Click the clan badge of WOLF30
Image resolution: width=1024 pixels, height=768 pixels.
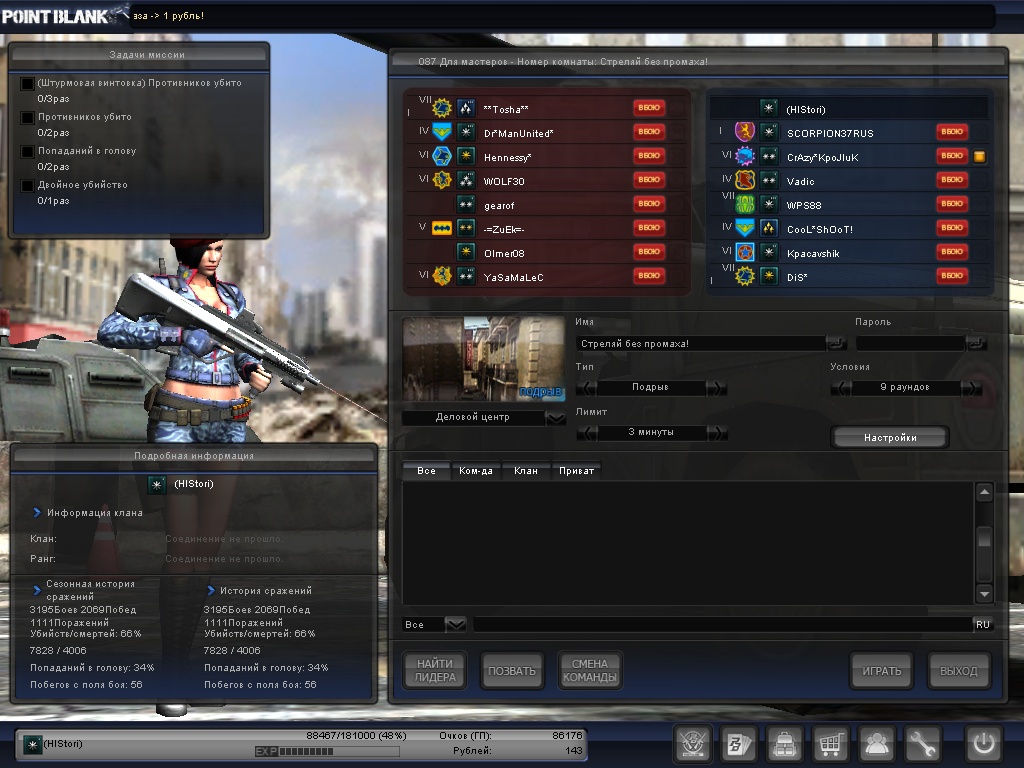pyautogui.click(x=442, y=180)
